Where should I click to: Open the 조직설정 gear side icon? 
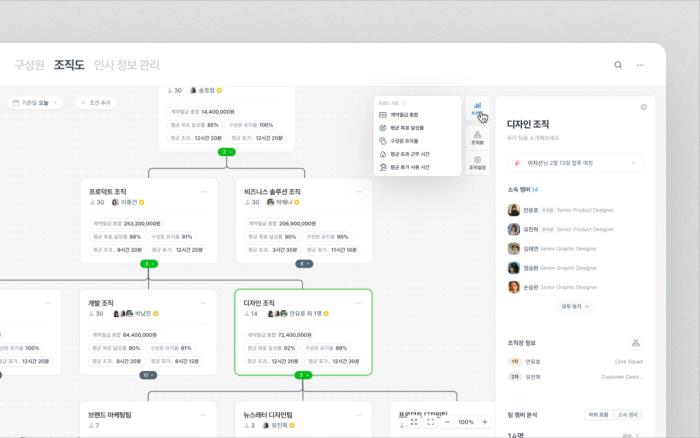tap(477, 163)
